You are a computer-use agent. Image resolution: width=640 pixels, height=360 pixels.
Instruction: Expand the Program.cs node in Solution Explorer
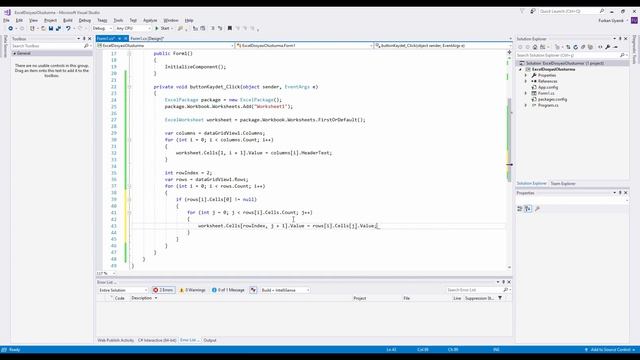click(526, 105)
